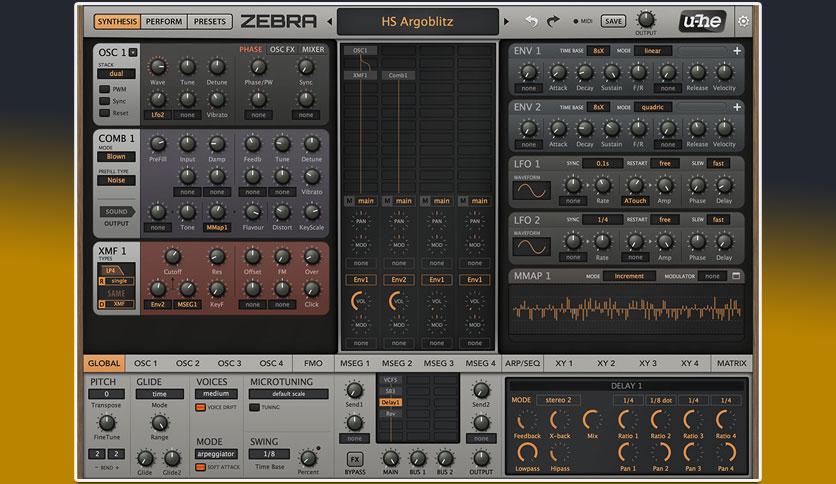Open the ENV 2 Mode quadric dropdown
This screenshot has width=836, height=484.
(x=653, y=107)
